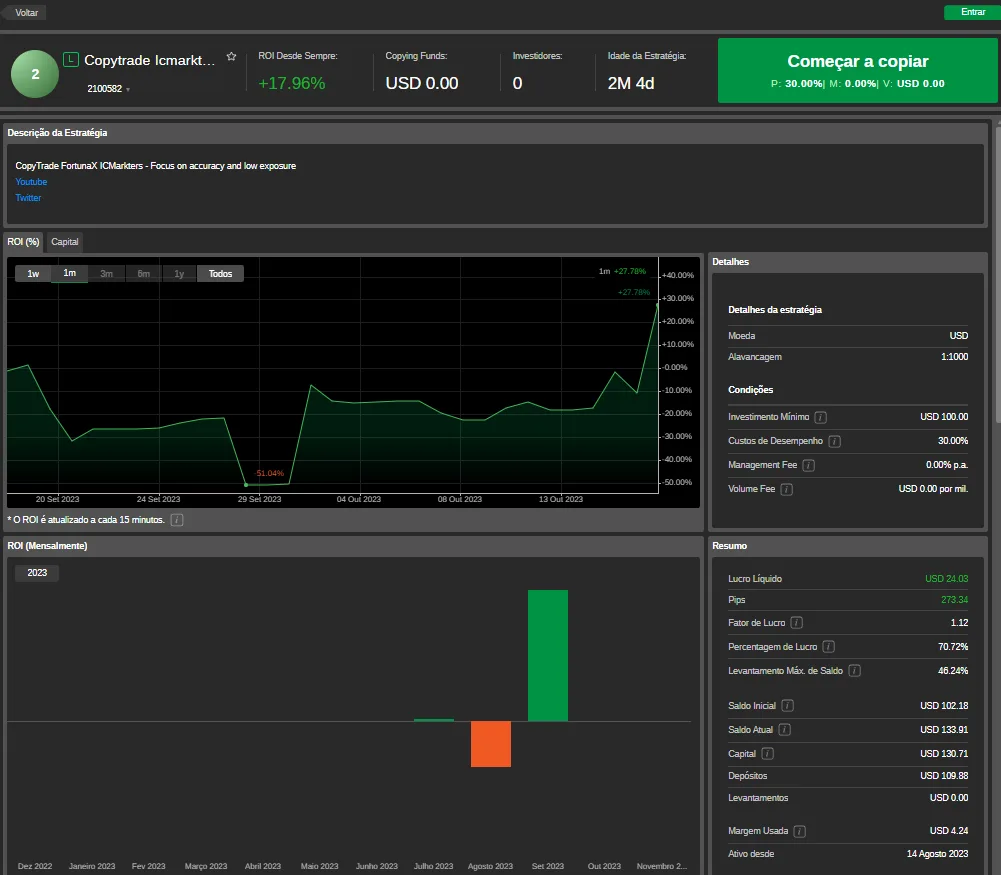Click the 1m +27.78% chart label

(x=622, y=271)
